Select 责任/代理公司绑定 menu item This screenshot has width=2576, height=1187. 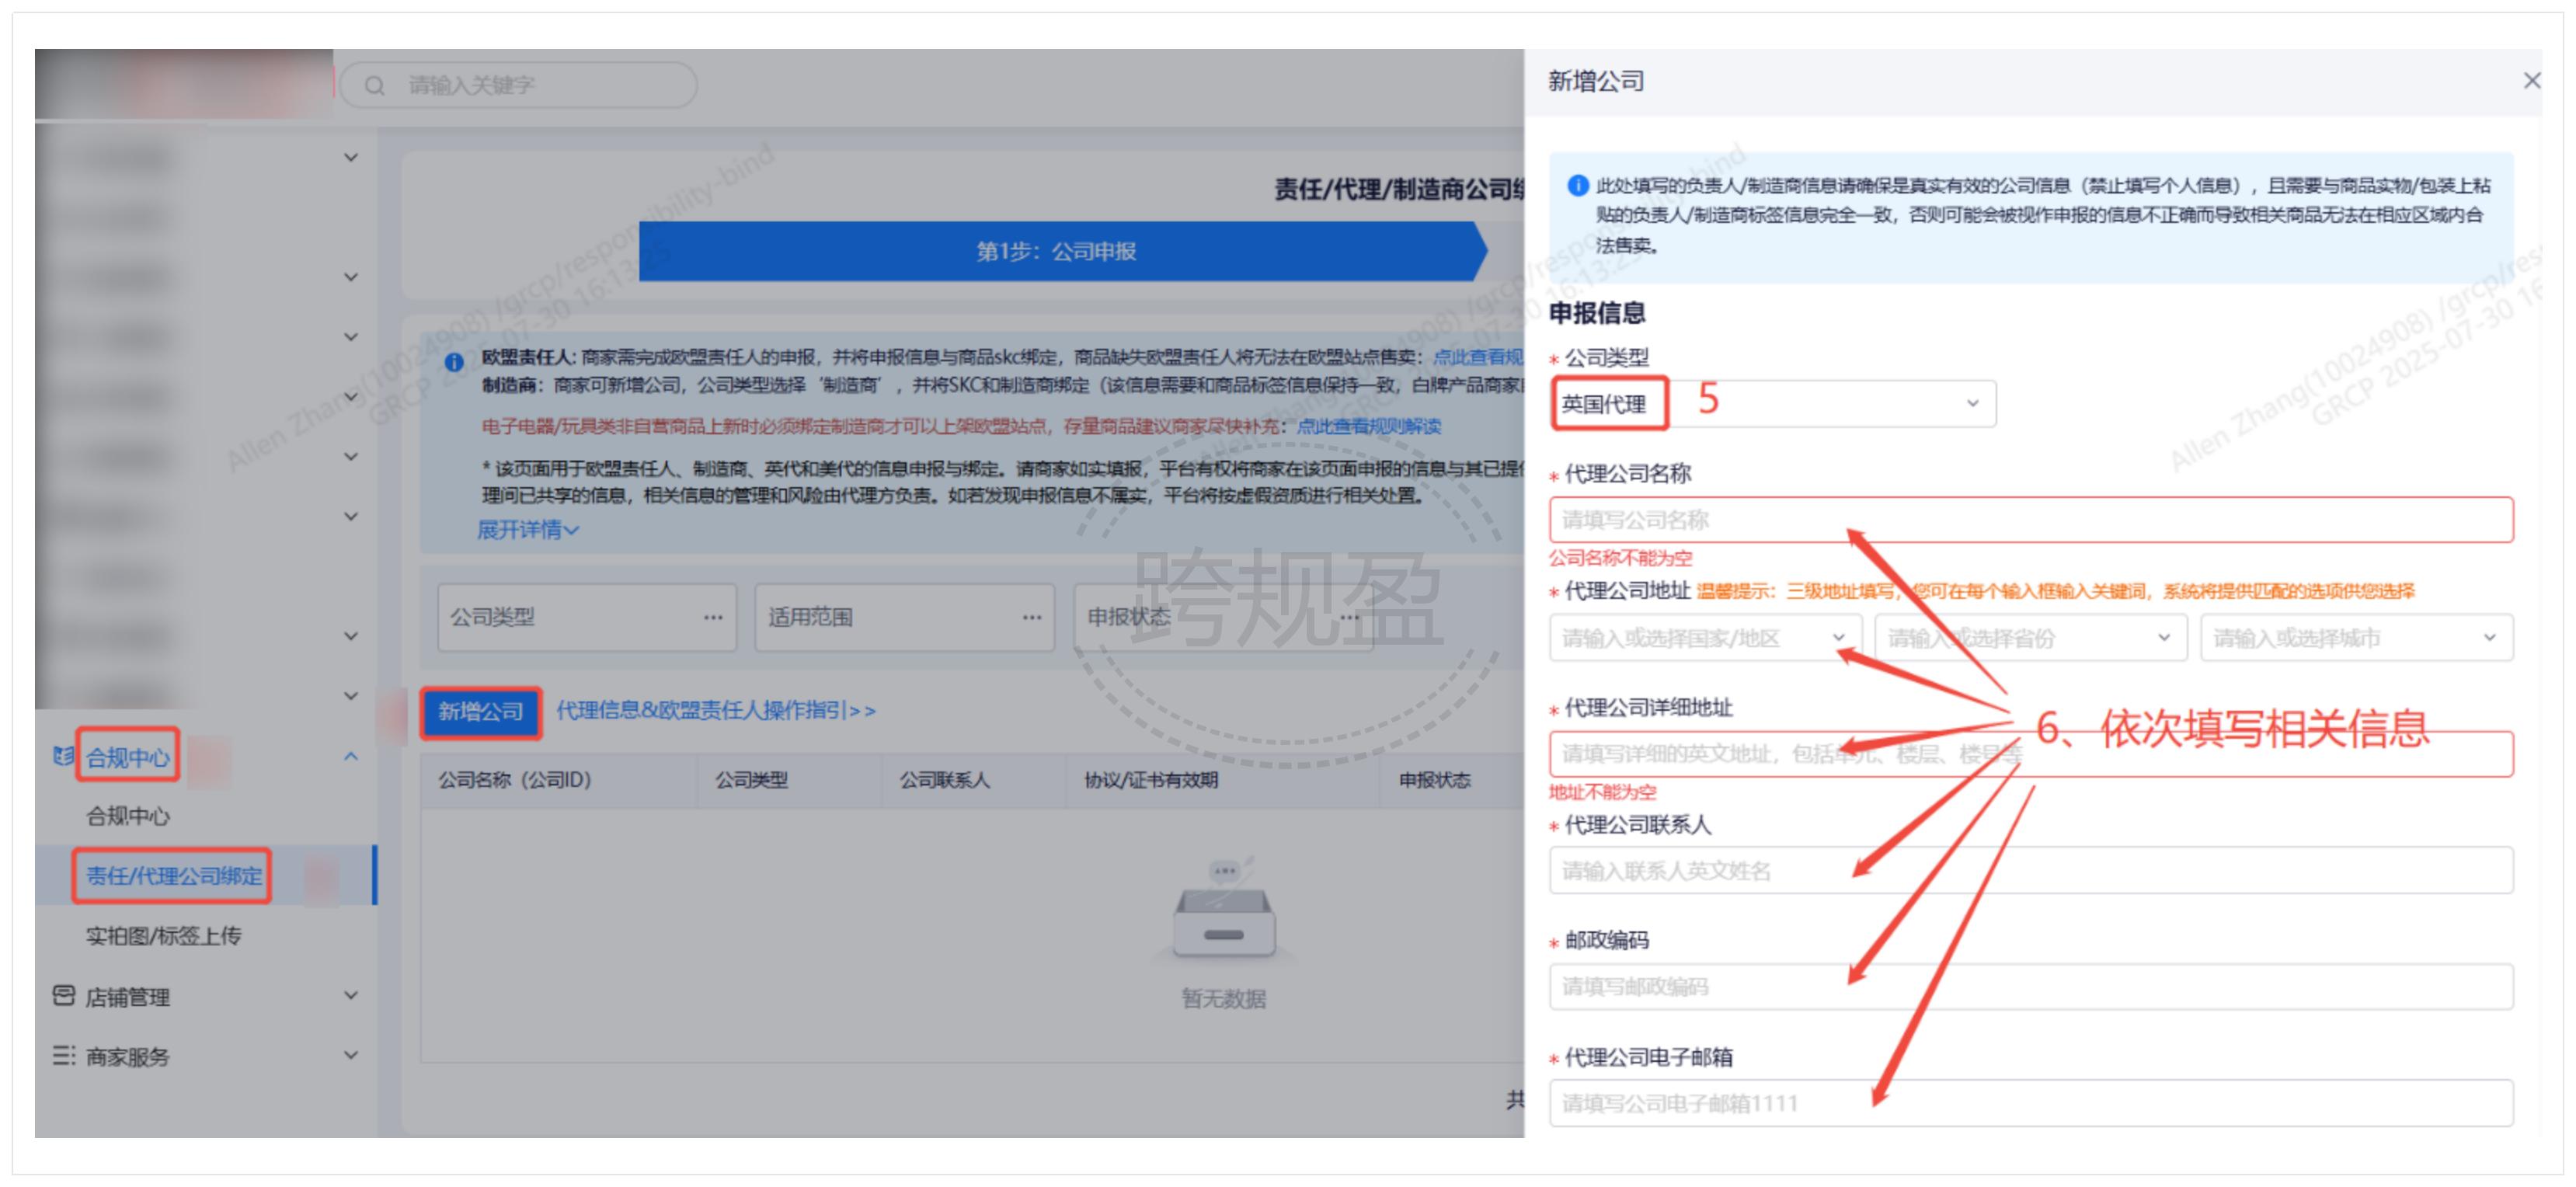[x=173, y=876]
